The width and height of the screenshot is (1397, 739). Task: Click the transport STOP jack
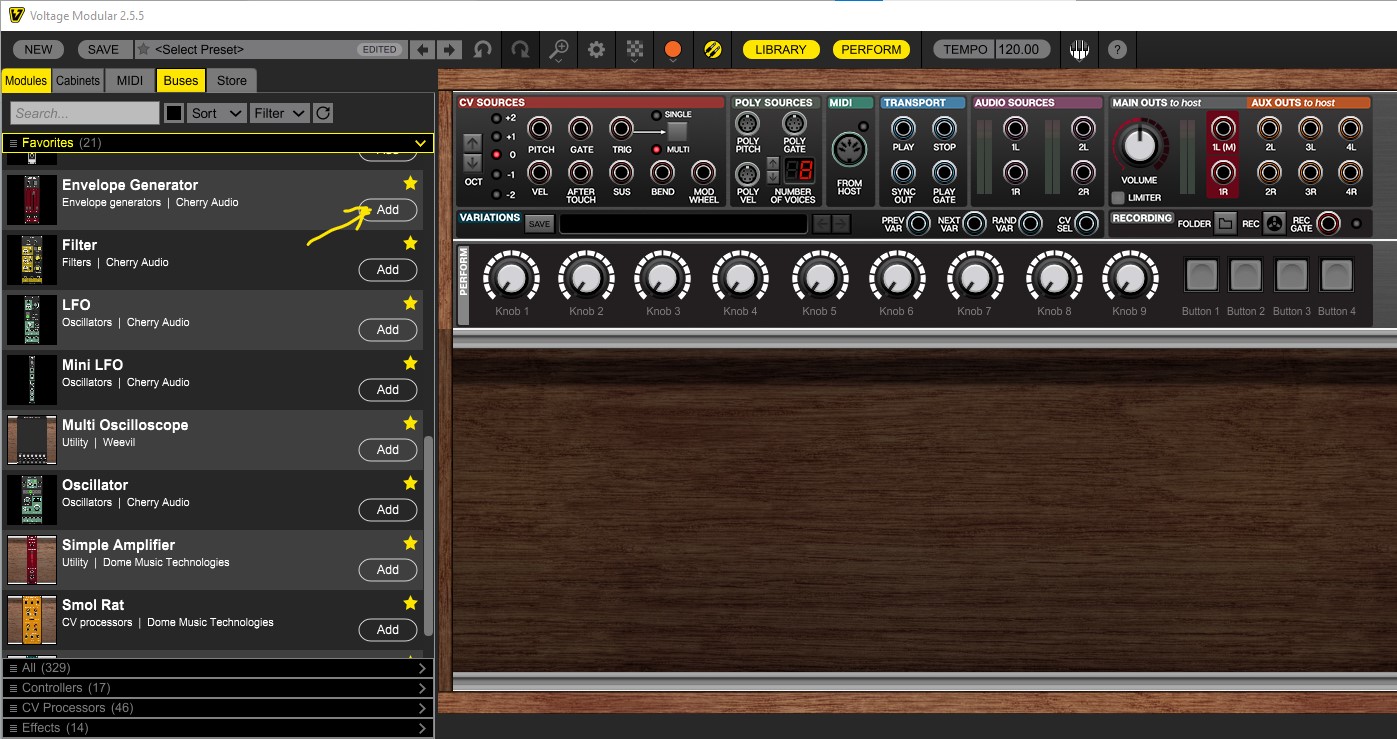944,128
